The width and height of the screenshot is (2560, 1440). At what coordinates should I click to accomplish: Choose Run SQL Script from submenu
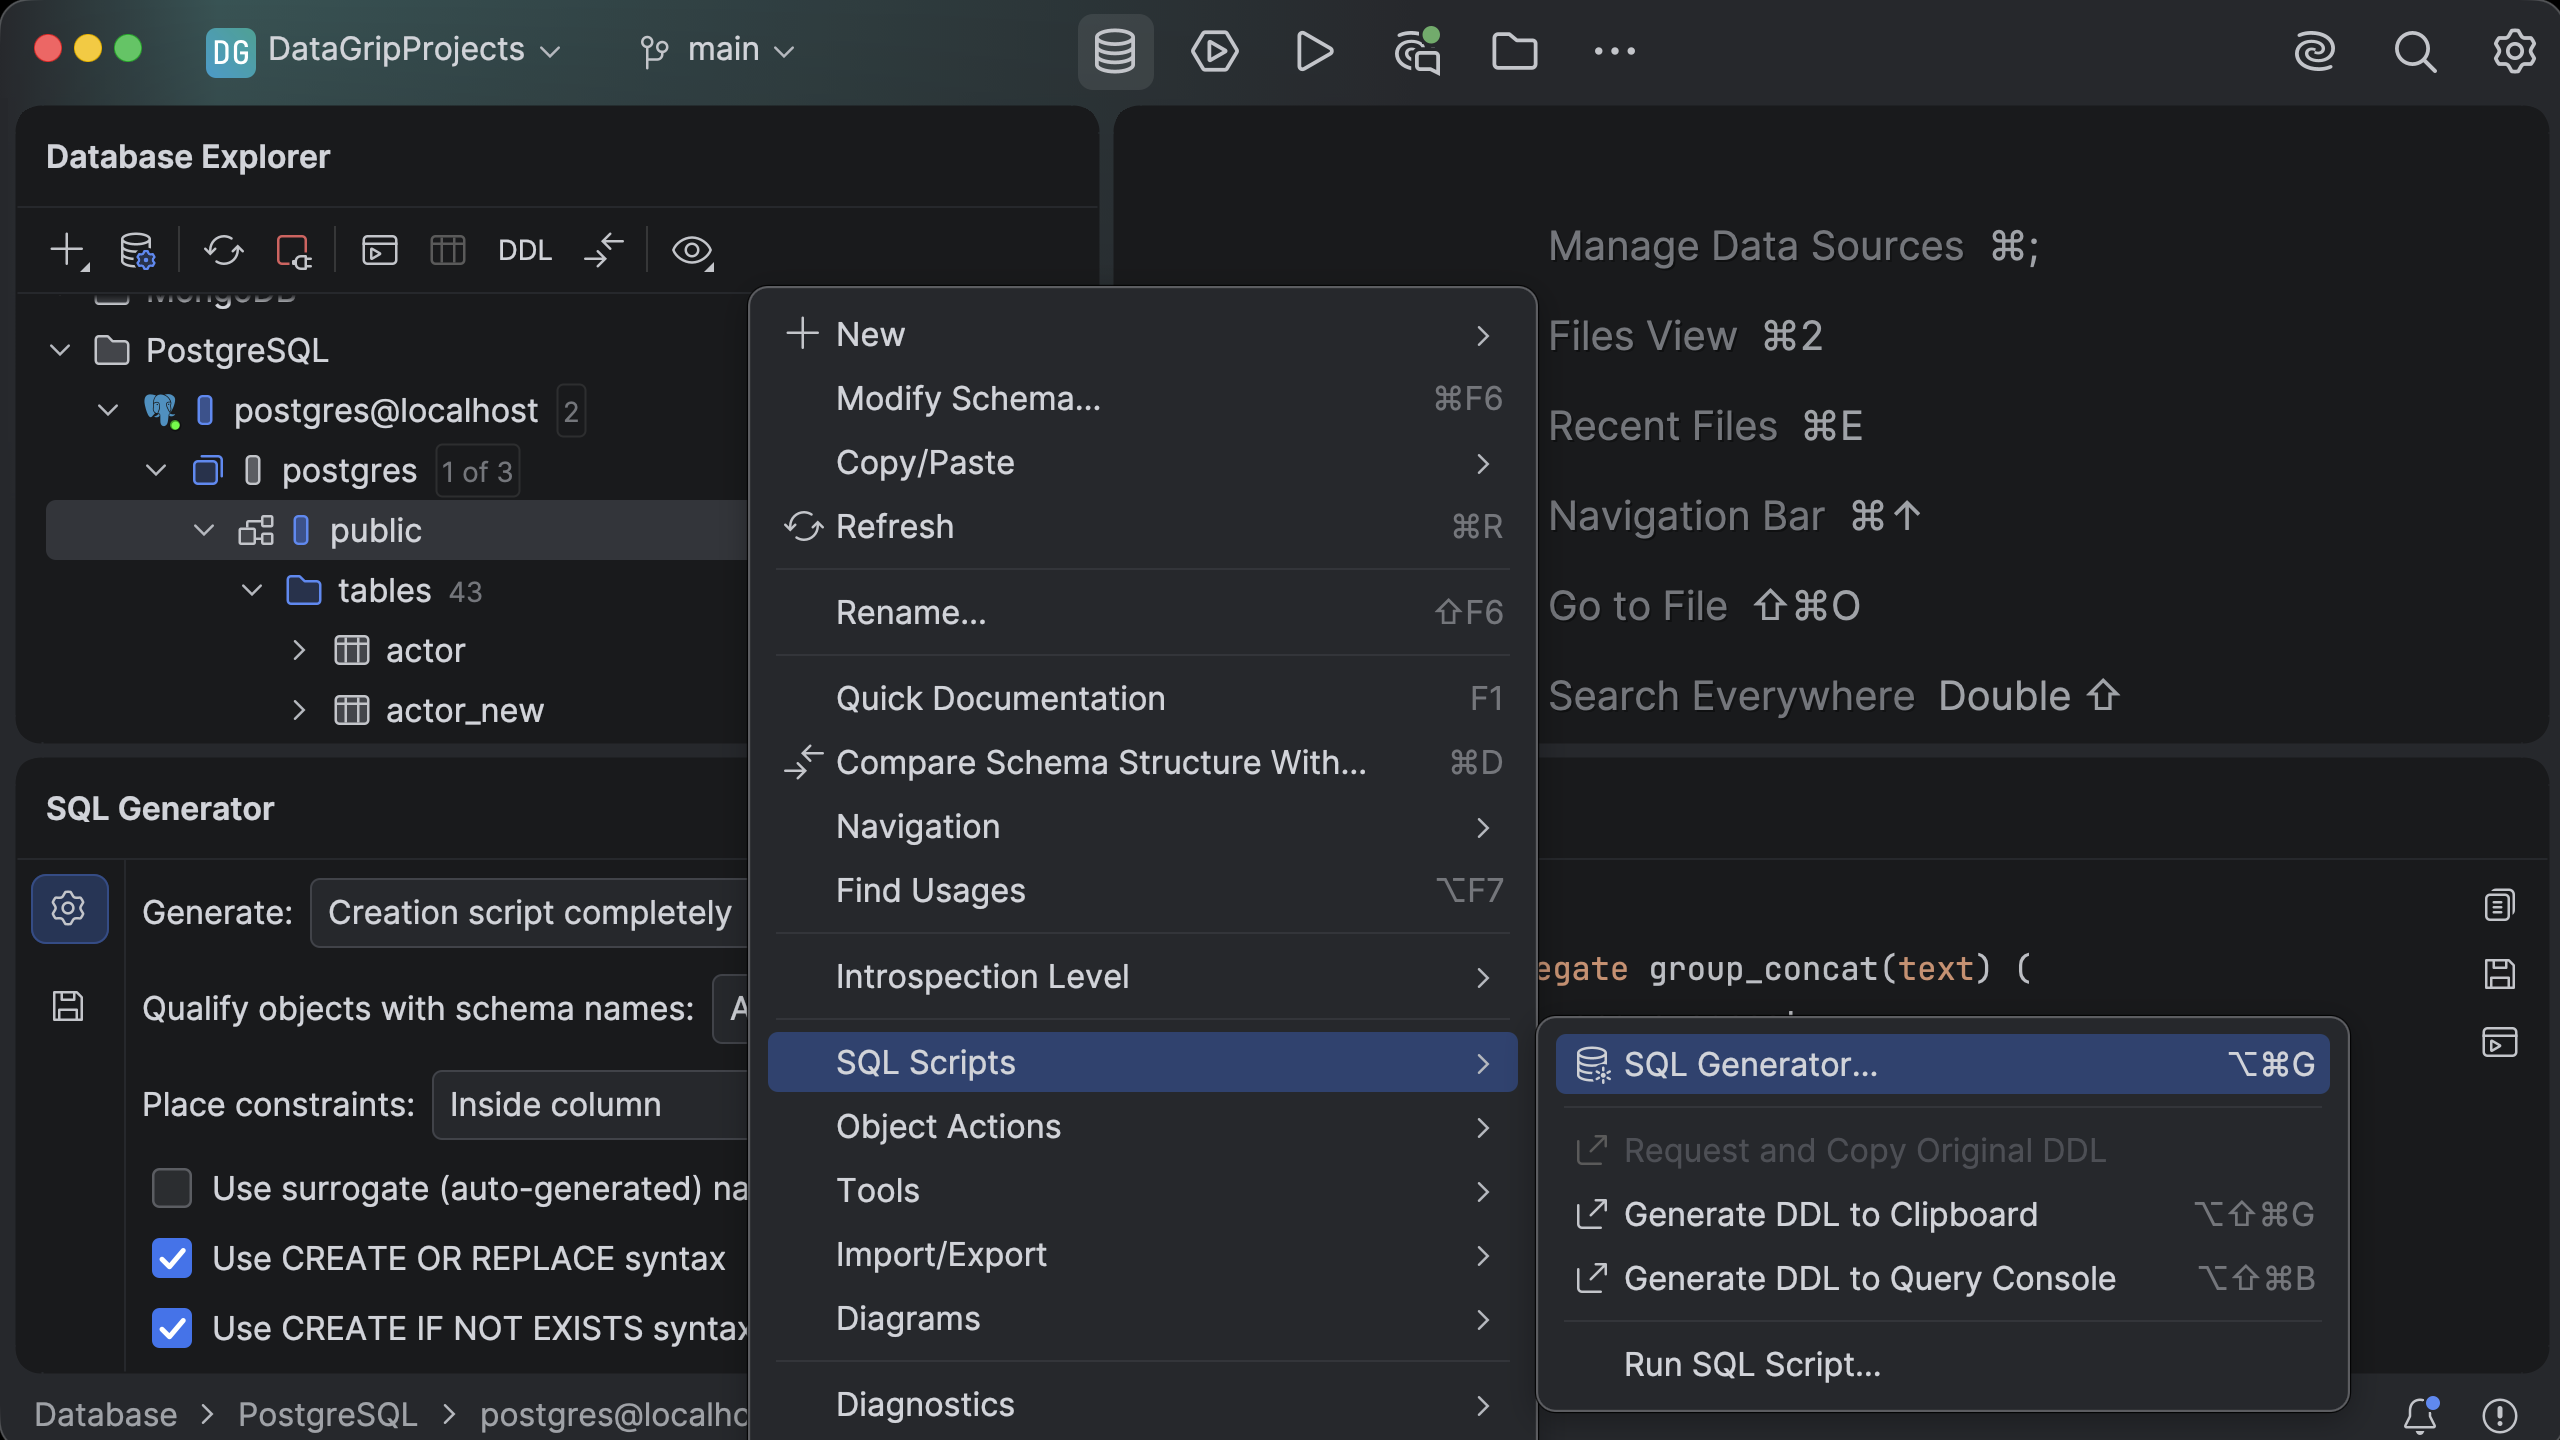click(1942, 1364)
